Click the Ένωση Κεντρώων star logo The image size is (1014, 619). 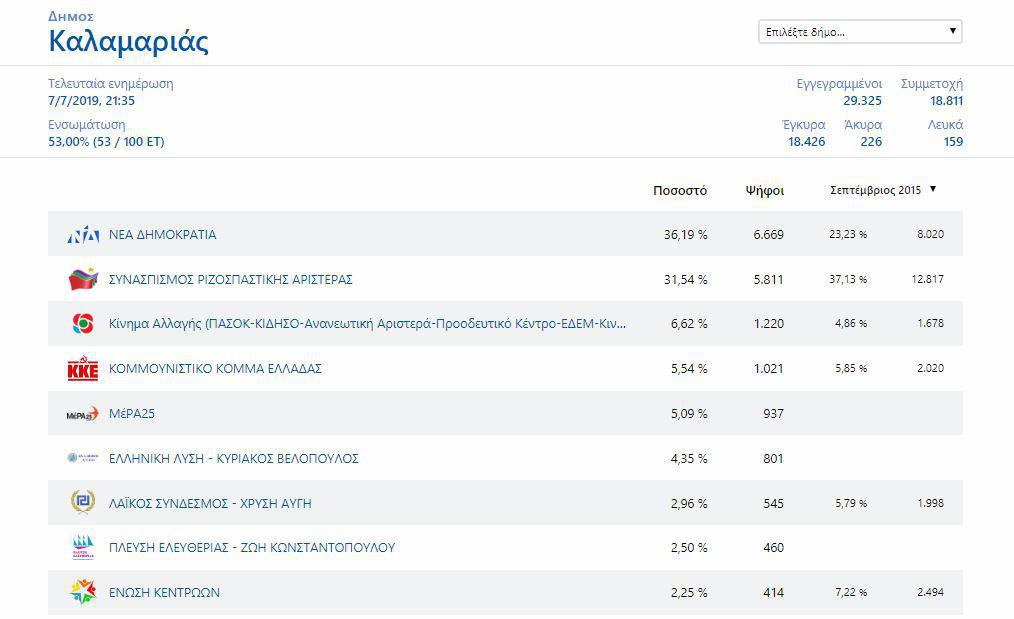click(83, 592)
